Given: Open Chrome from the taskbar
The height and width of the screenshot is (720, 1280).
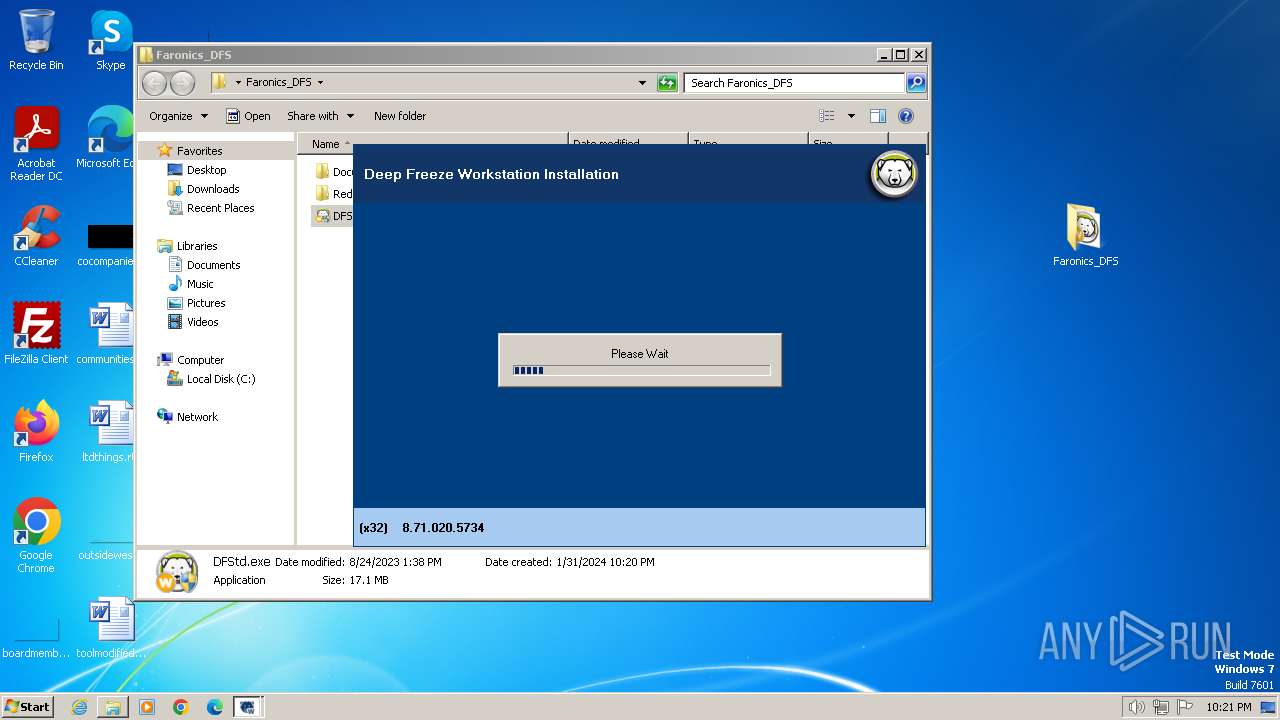Looking at the screenshot, I should coord(181,707).
